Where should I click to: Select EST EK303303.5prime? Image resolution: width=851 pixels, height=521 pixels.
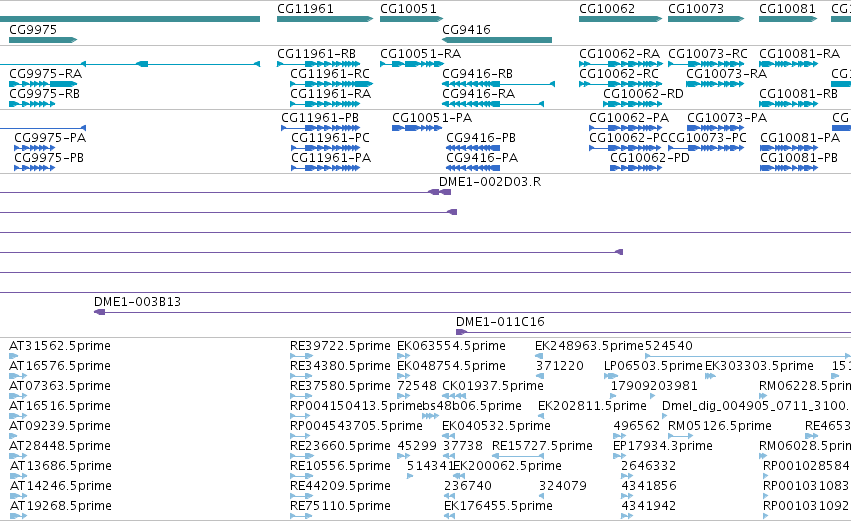pos(710,376)
